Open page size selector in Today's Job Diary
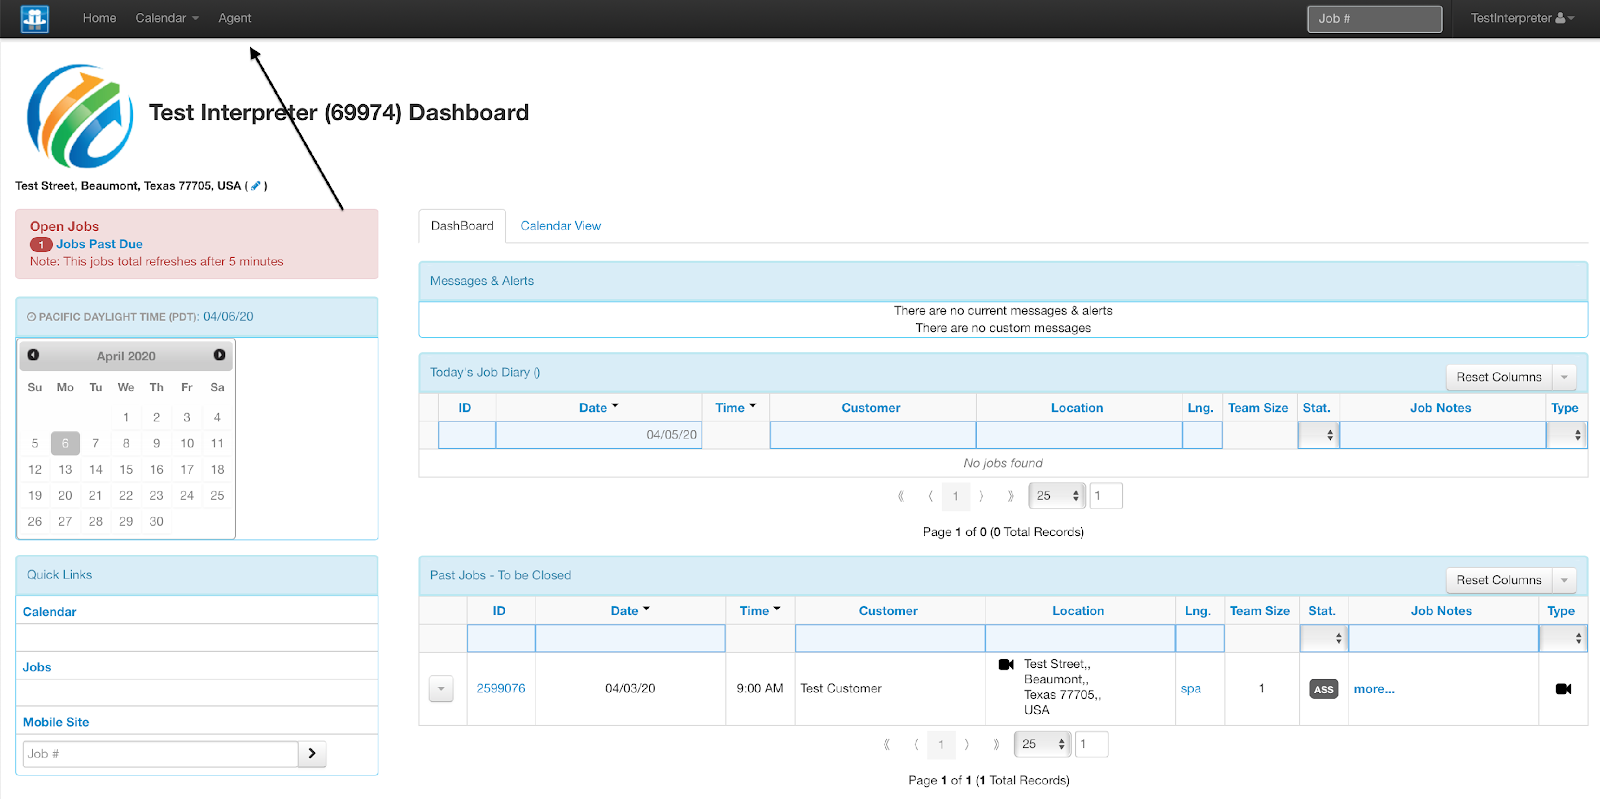The height and width of the screenshot is (799, 1600). coord(1056,496)
